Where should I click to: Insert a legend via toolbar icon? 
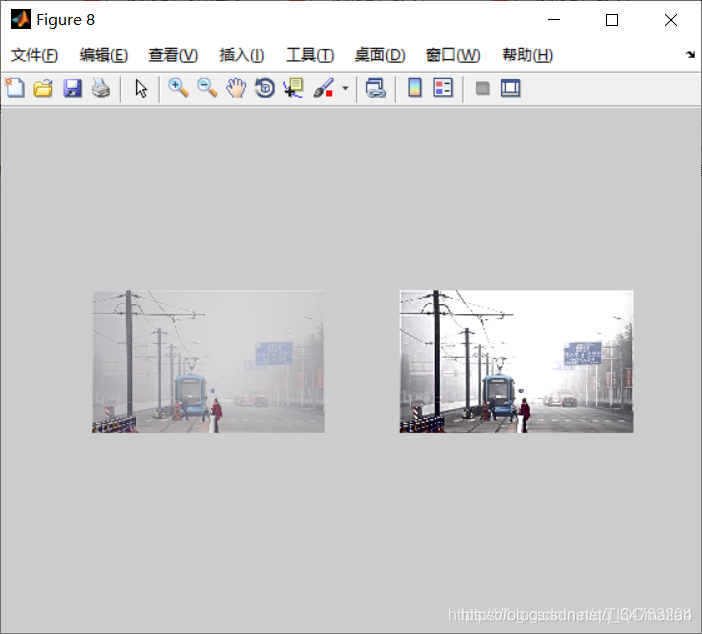coord(443,88)
